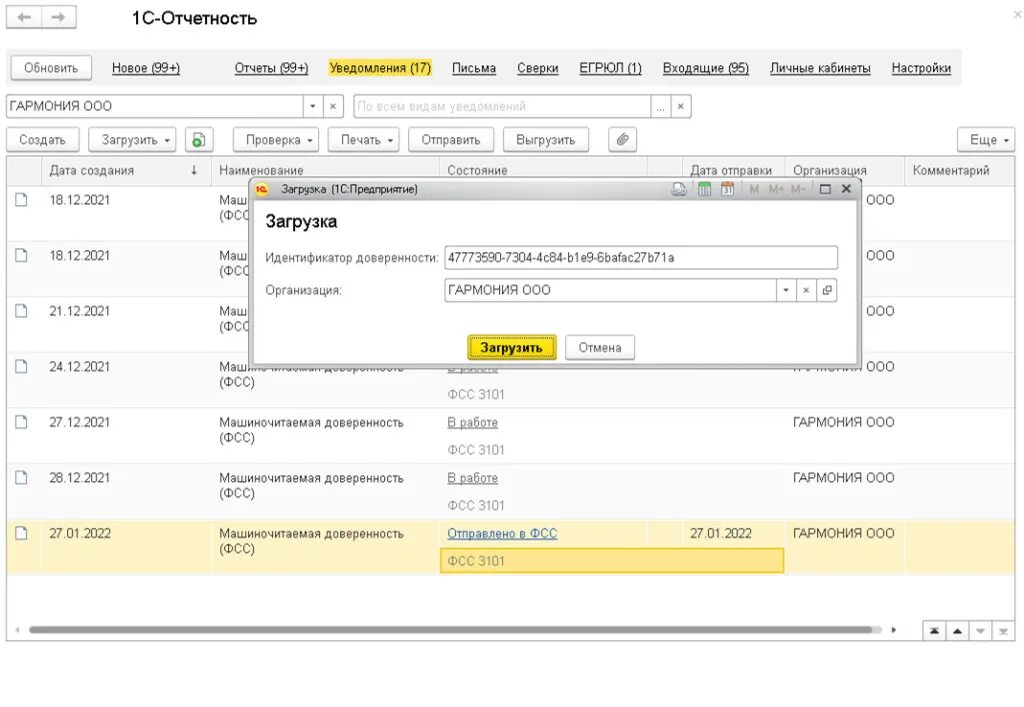Go back with the left arrow
Image resolution: width=1024 pixels, height=707 pixels.
tap(24, 18)
